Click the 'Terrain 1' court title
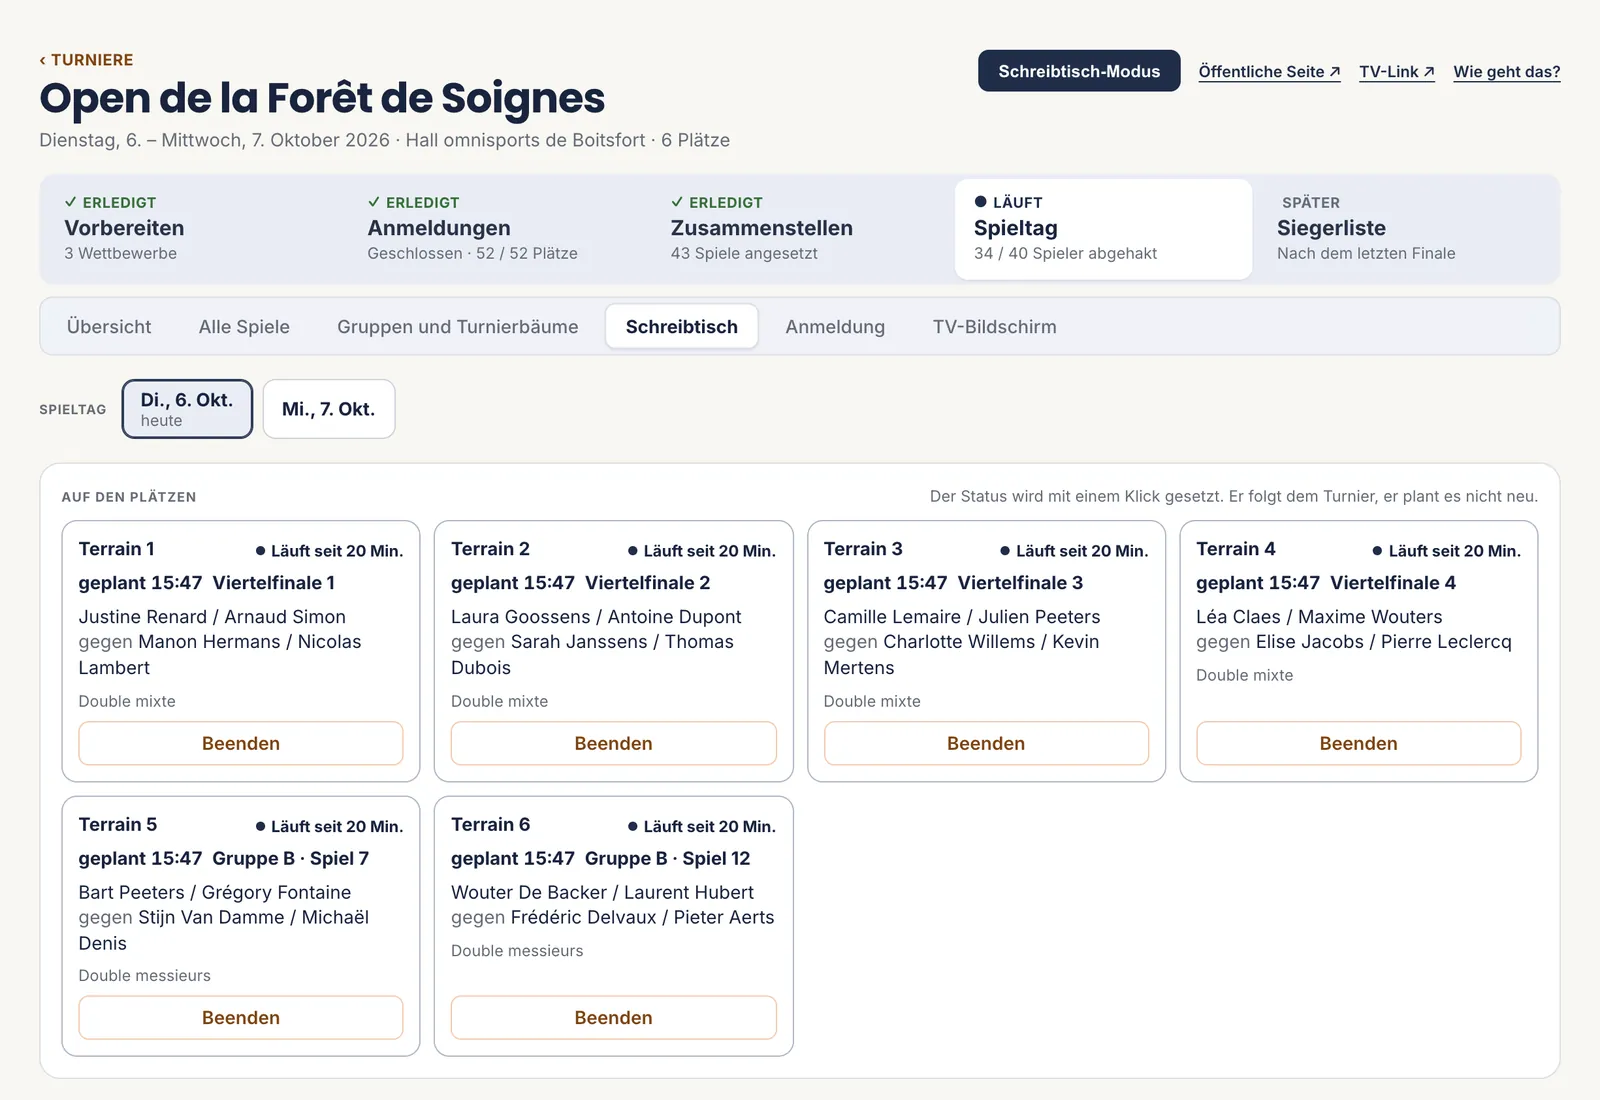This screenshot has width=1600, height=1100. (117, 549)
